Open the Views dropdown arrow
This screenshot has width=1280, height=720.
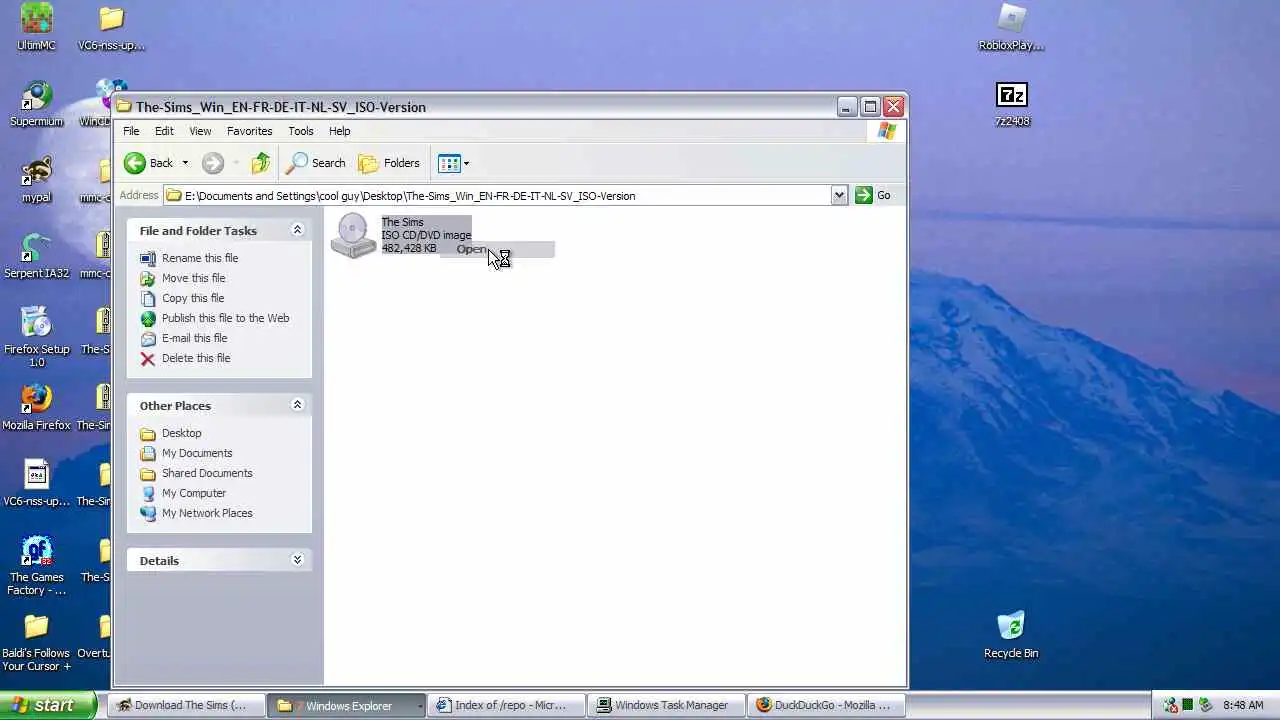click(x=466, y=163)
